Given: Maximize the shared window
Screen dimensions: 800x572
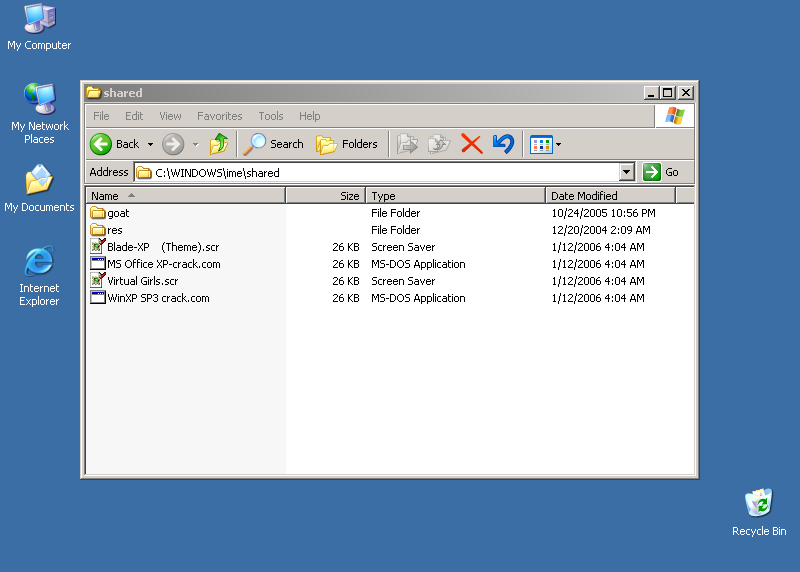Looking at the screenshot, I should coord(667,93).
